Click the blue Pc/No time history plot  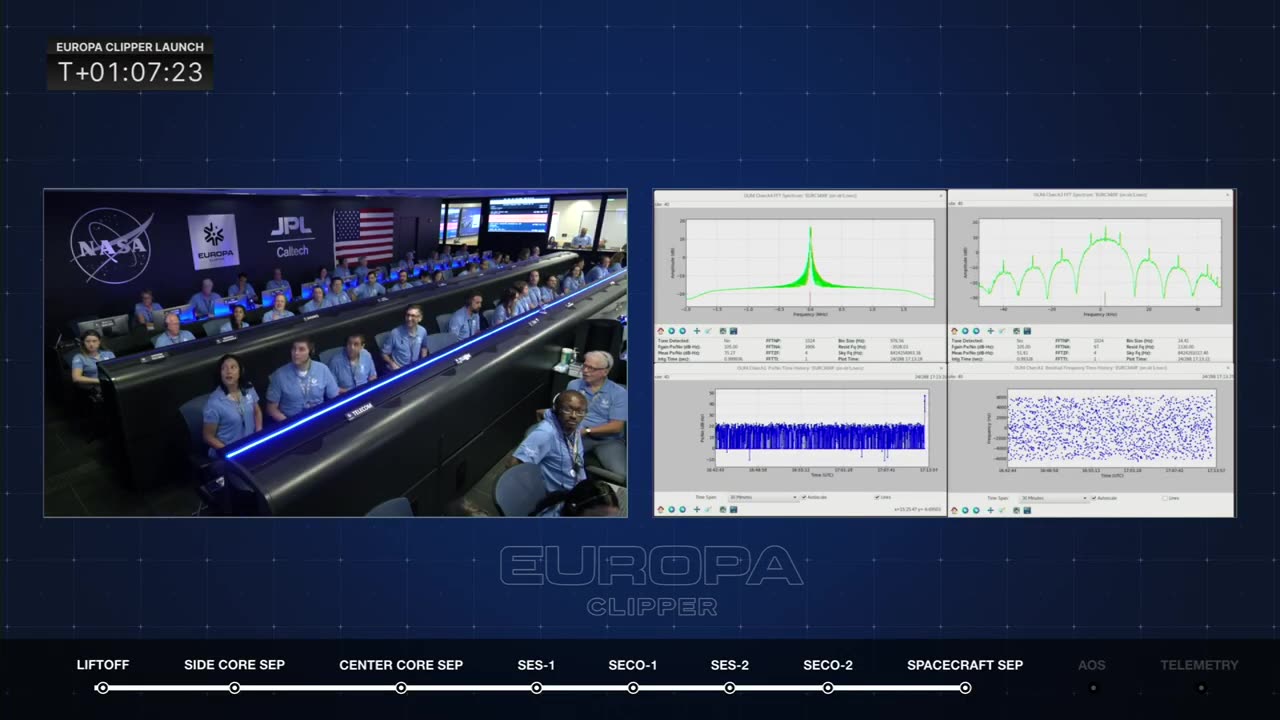[x=820, y=428]
